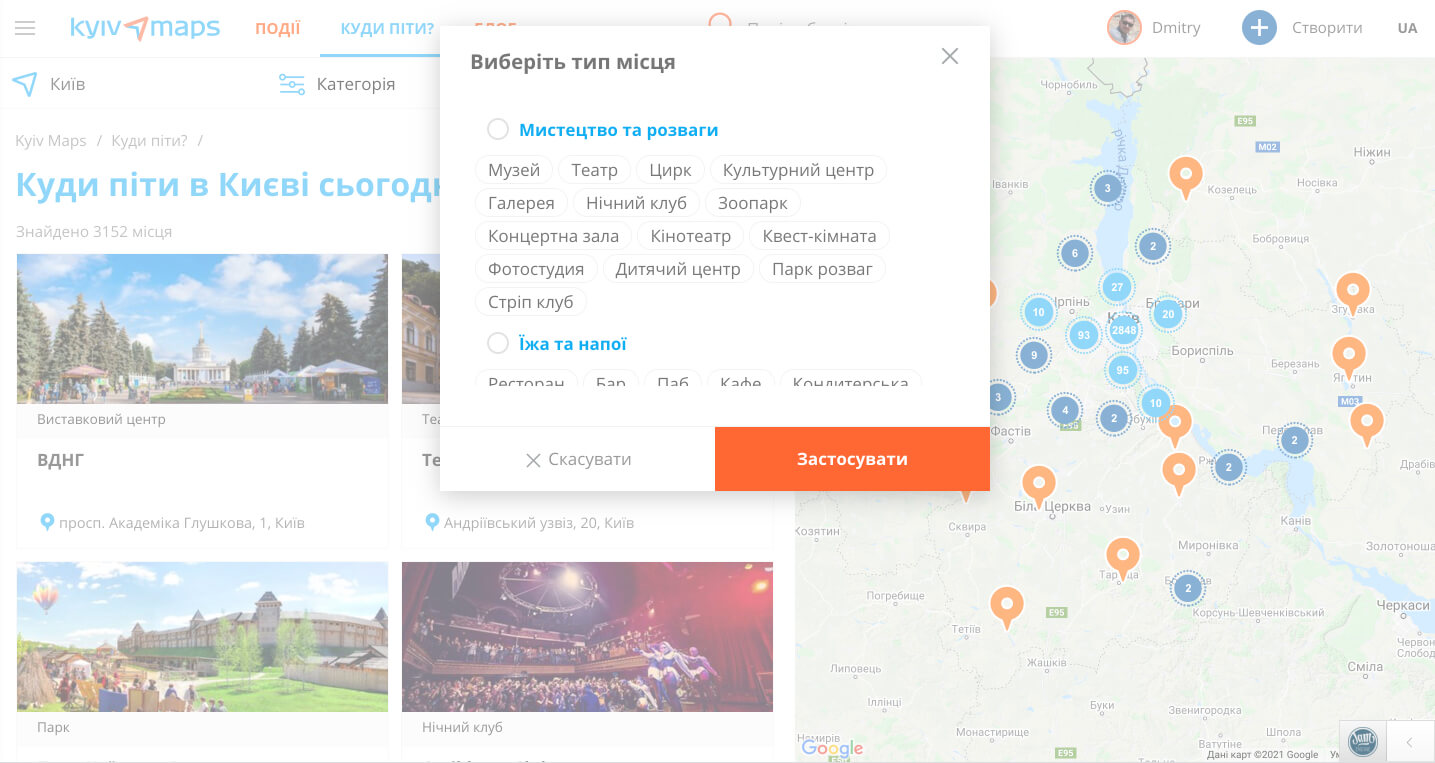The height and width of the screenshot is (763, 1435).
Task: Switch to the Події tab
Action: (x=277, y=28)
